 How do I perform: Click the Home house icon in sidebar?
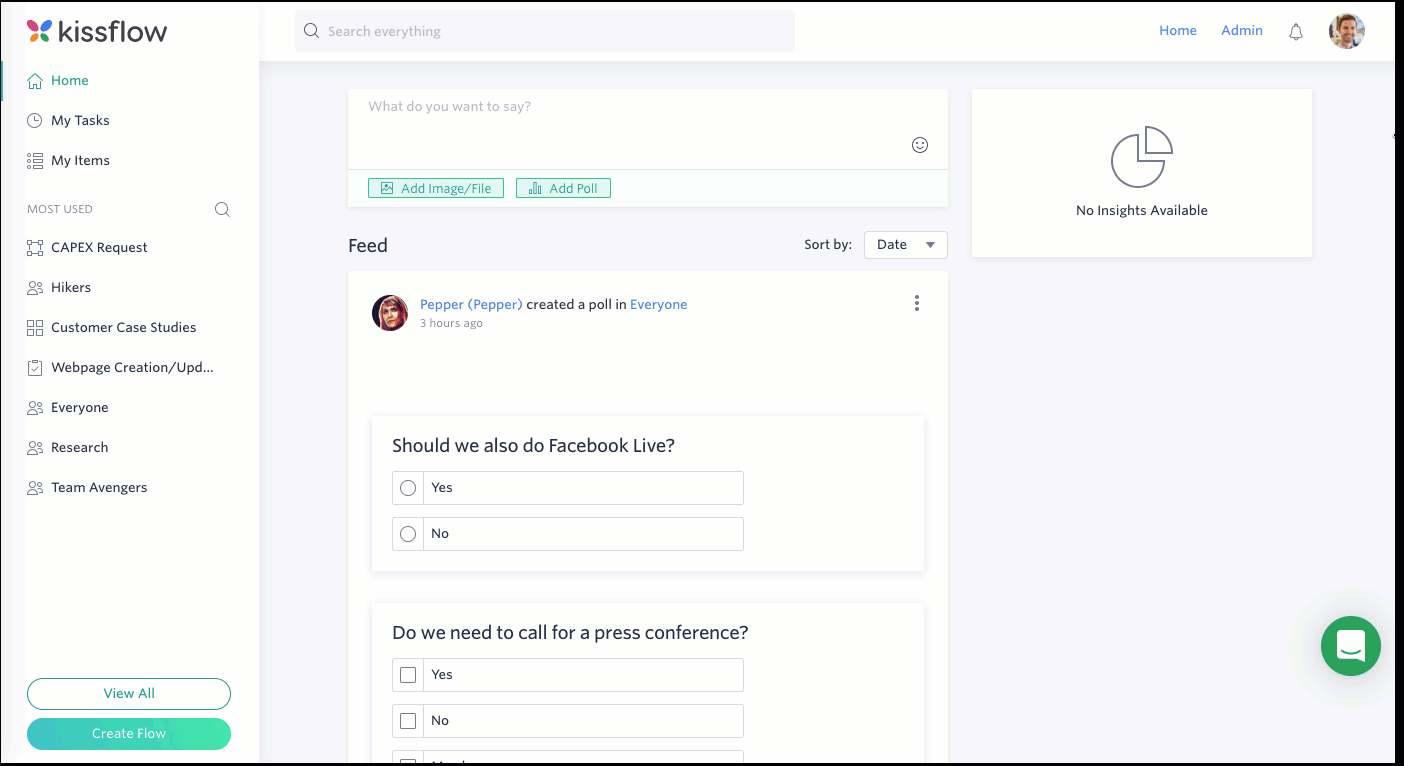35,81
